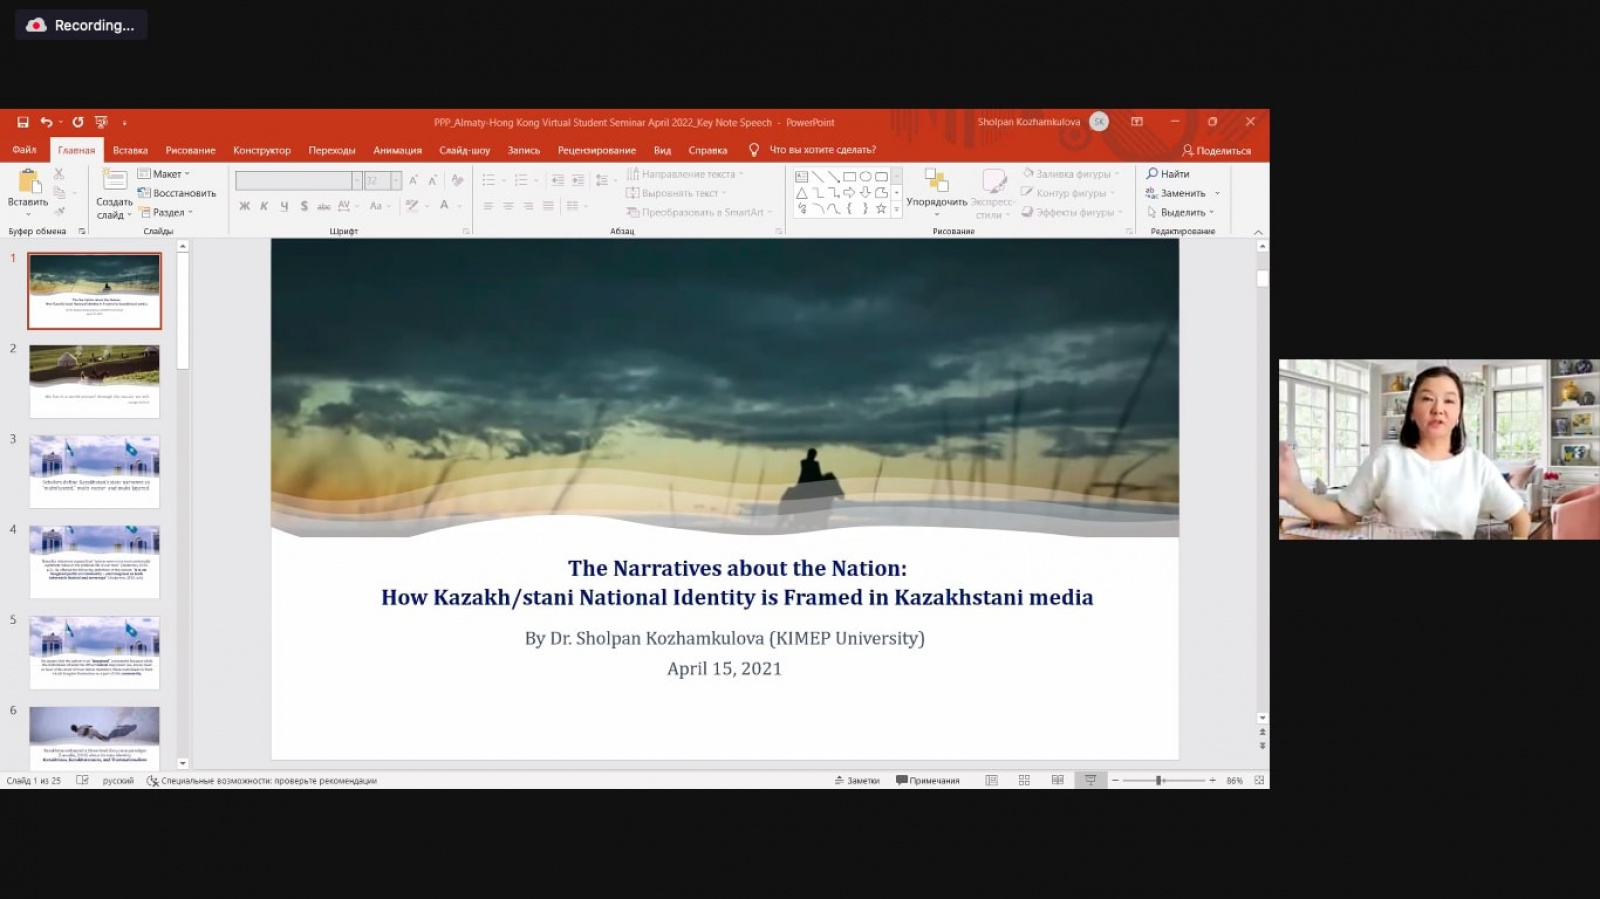Click the Undo arrow icon

coord(46,122)
